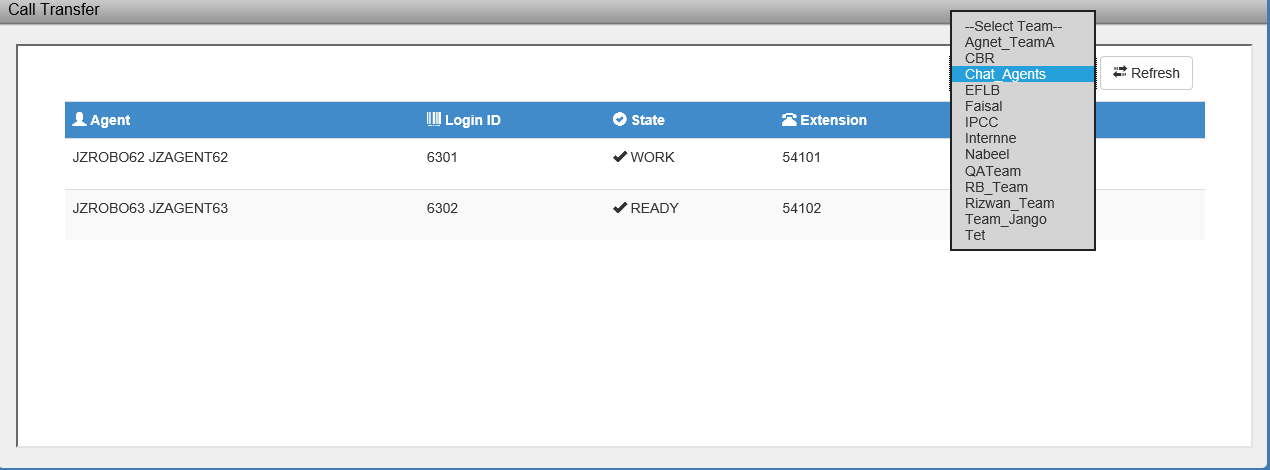
Task: Choose Rizwan_Team option
Action: click(1009, 203)
